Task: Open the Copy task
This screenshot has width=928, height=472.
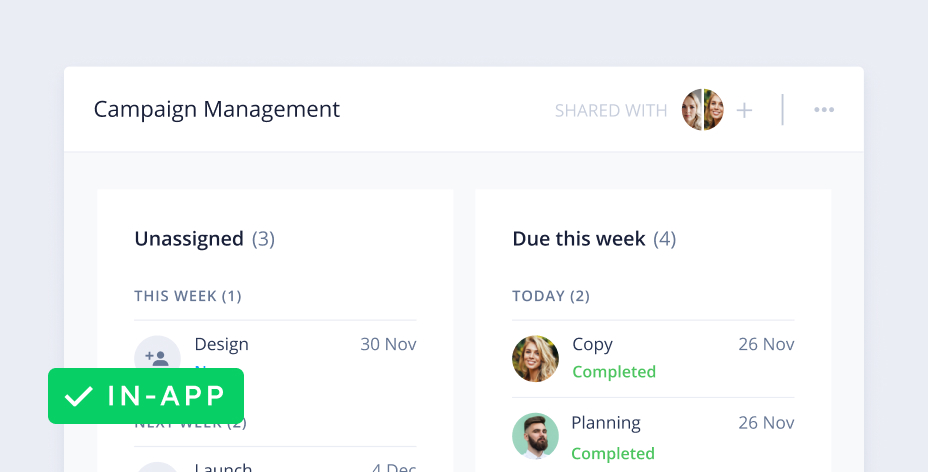Action: [592, 344]
